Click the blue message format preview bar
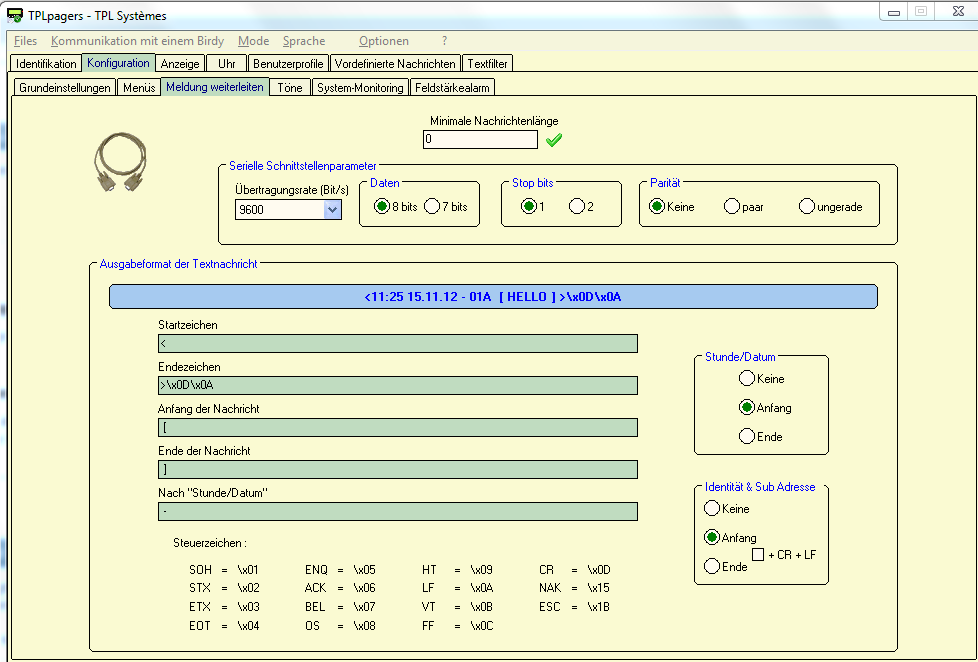This screenshot has width=978, height=662. click(x=493, y=297)
